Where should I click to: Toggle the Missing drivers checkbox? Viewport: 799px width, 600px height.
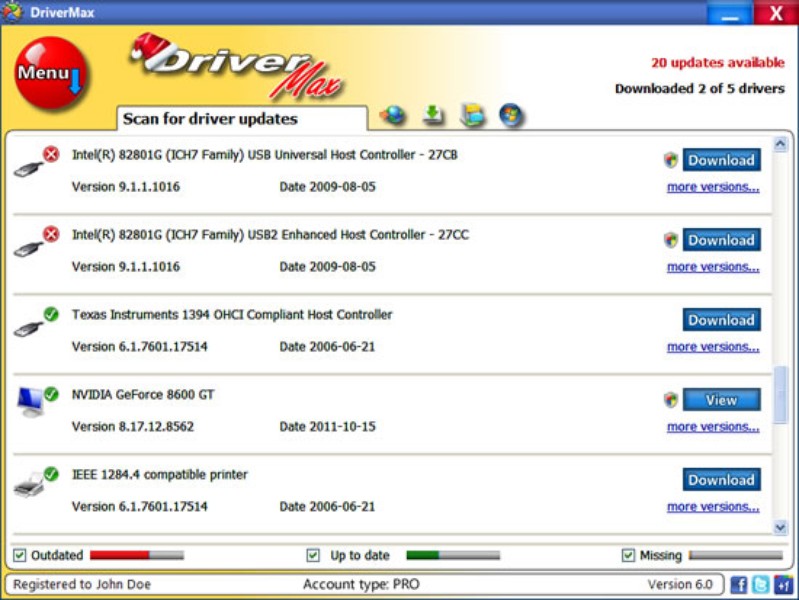(x=628, y=555)
